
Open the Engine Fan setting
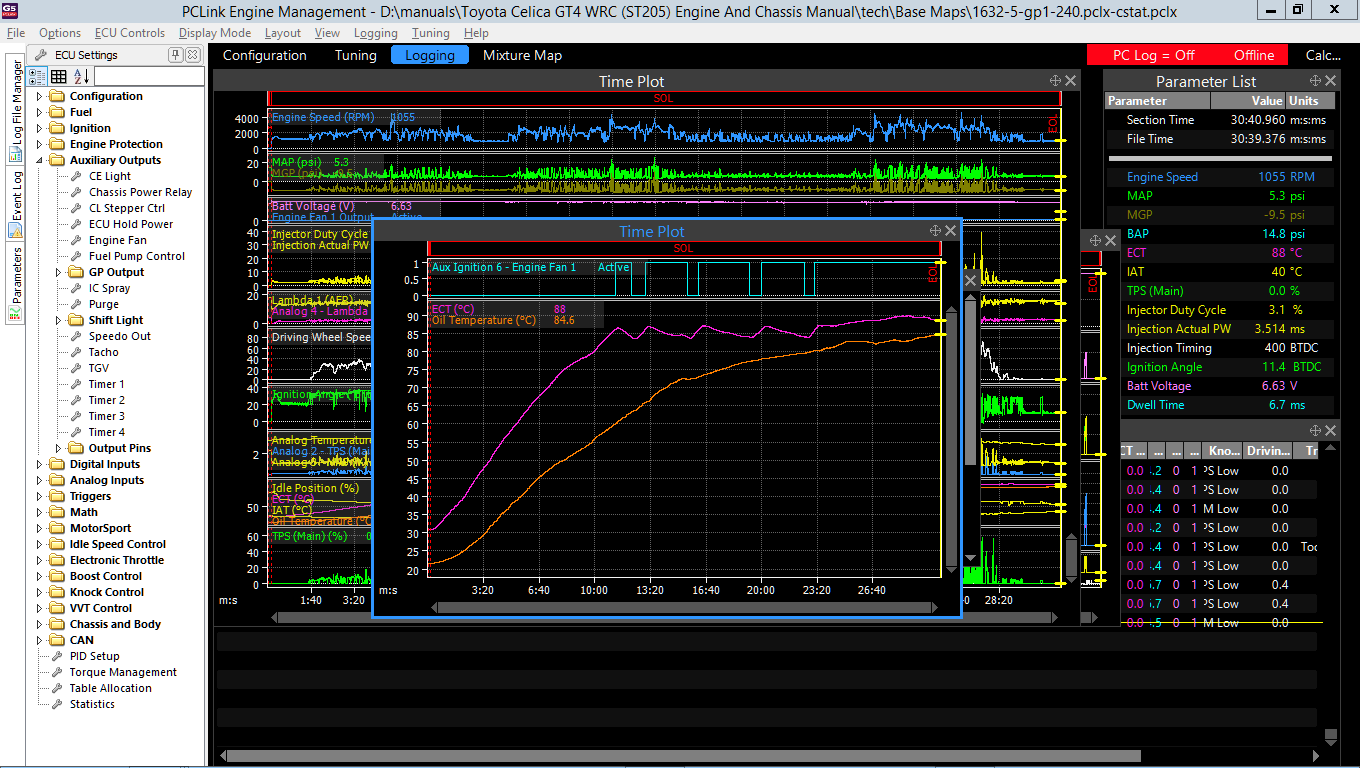pyautogui.click(x=117, y=240)
